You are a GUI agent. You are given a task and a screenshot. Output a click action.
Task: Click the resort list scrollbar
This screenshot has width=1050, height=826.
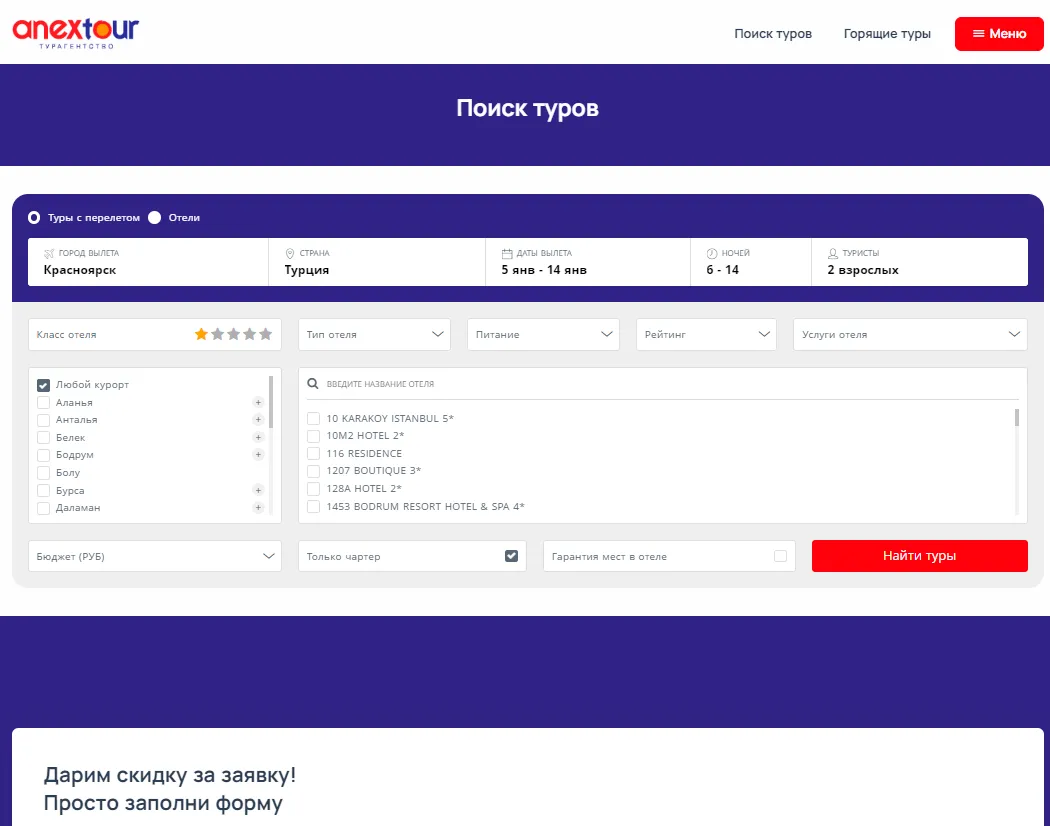click(271, 402)
